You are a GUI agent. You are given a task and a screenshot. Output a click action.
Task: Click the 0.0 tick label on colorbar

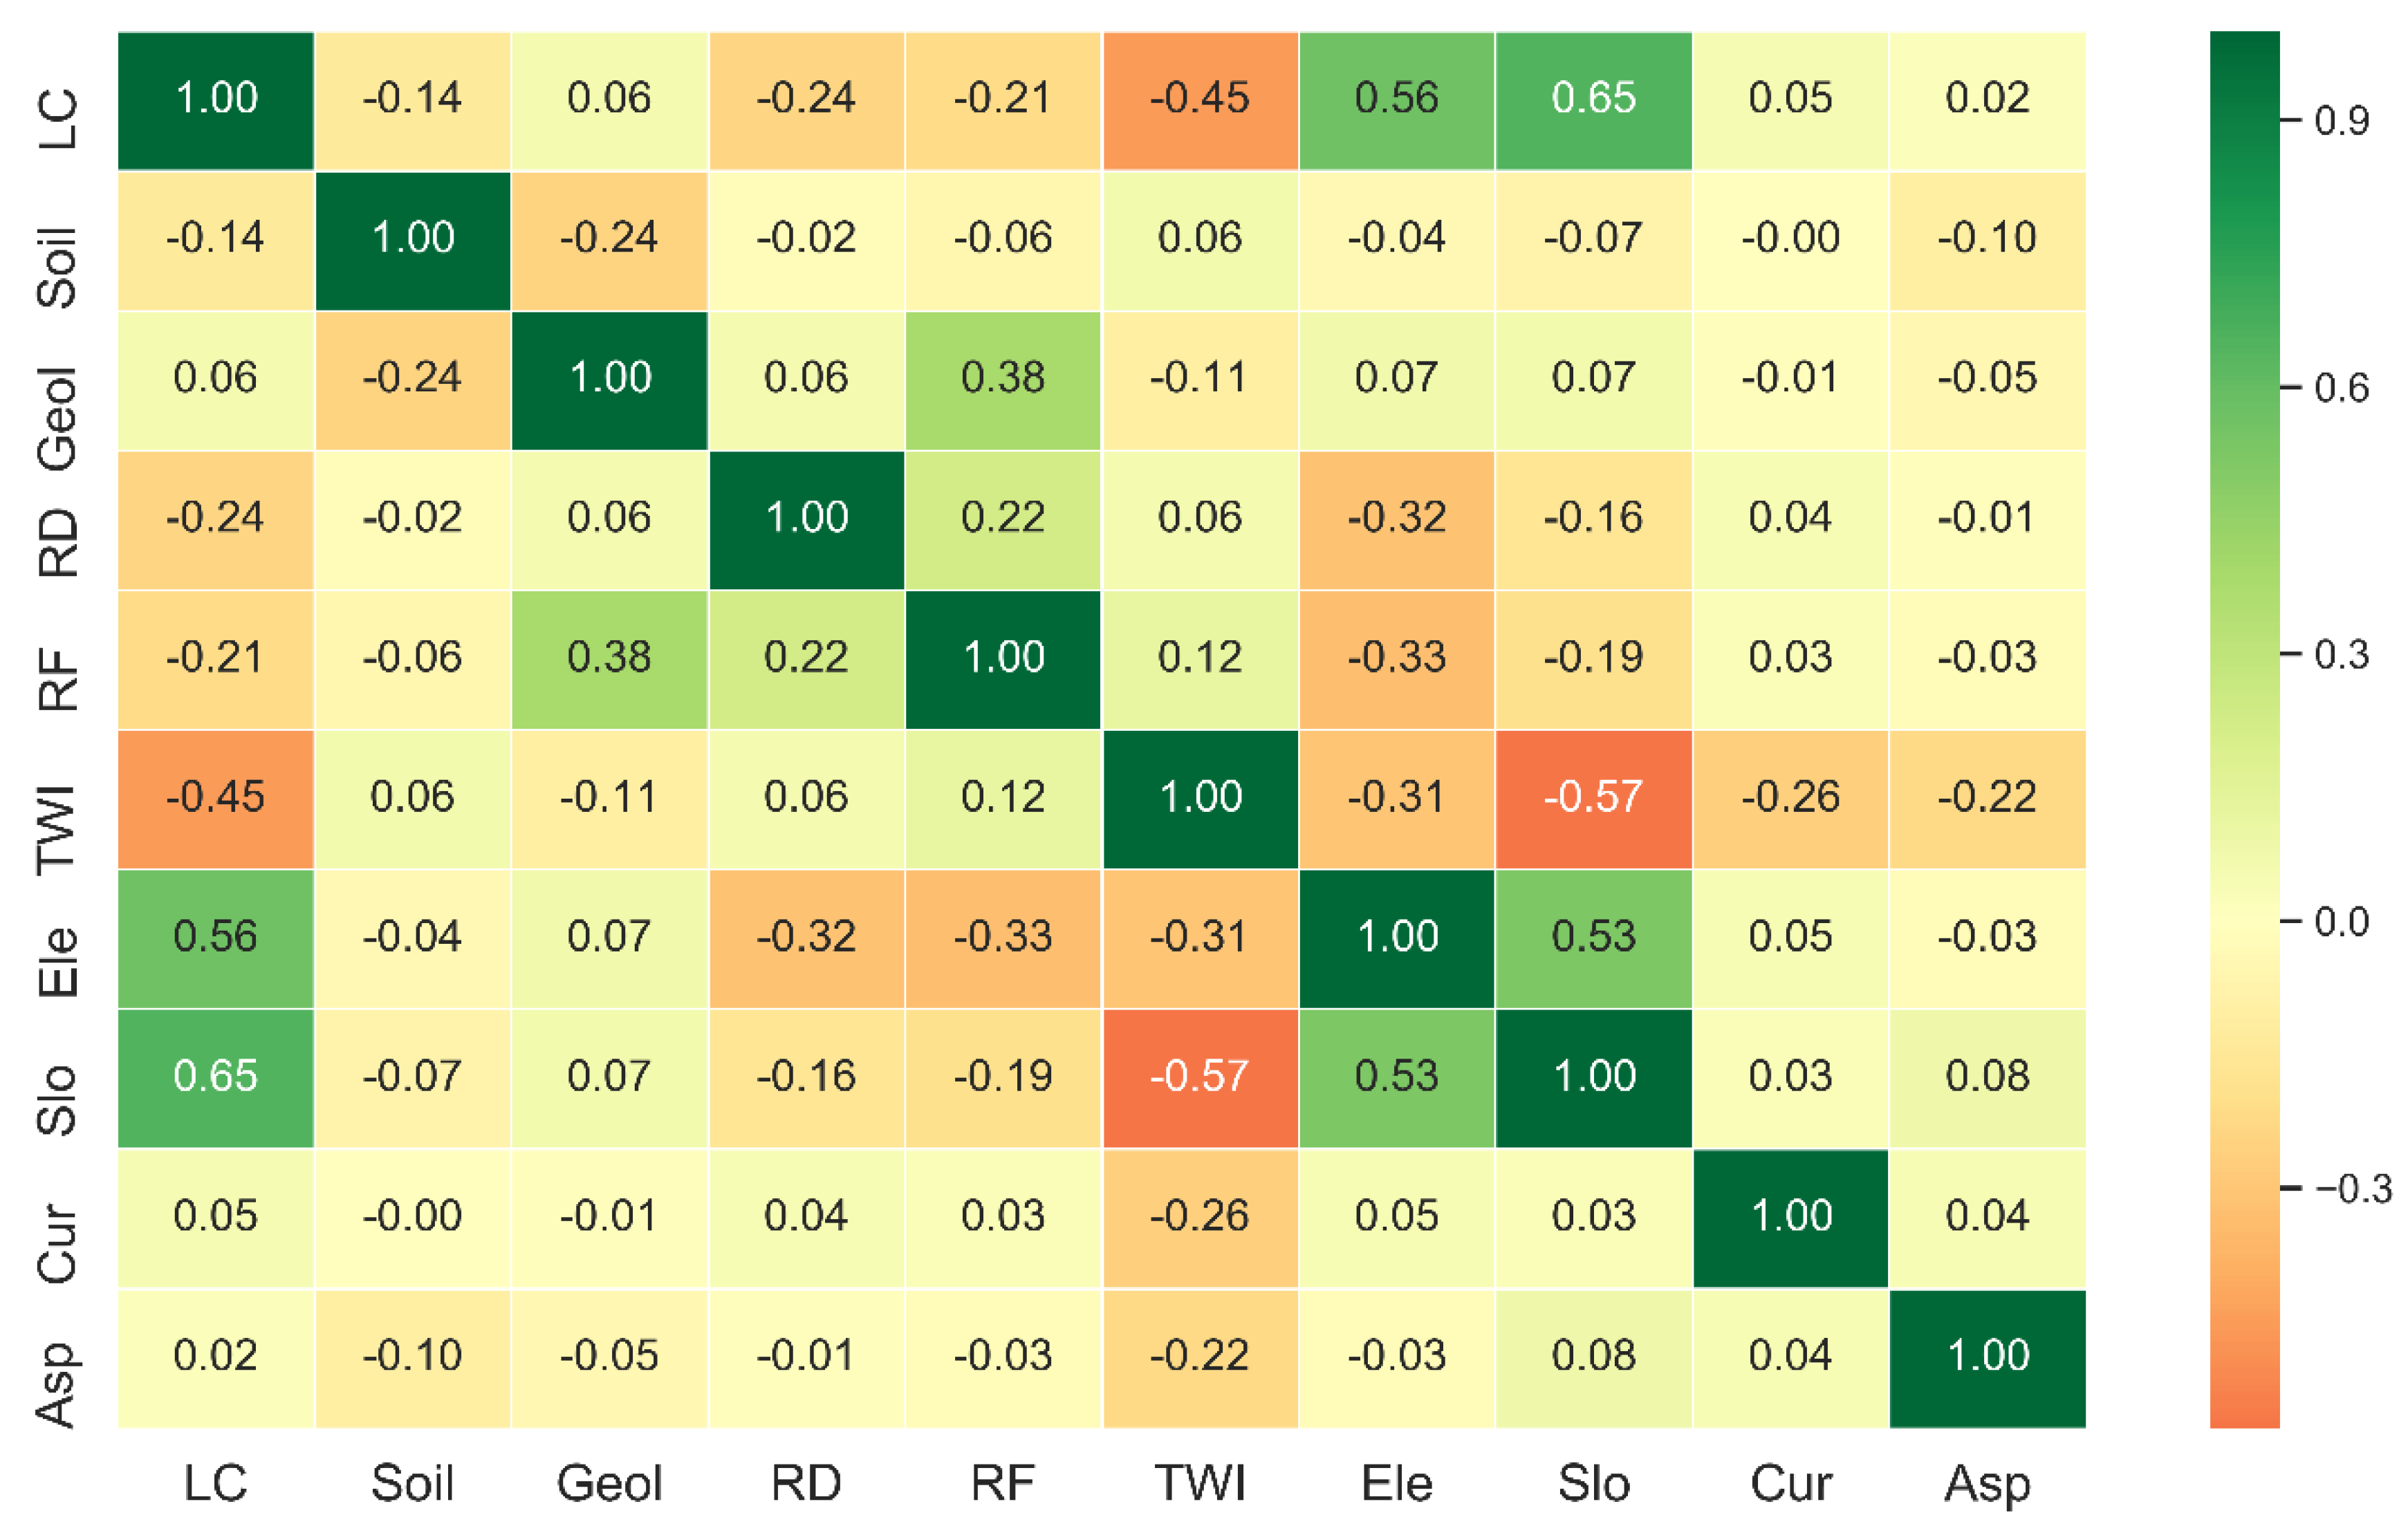(2341, 921)
